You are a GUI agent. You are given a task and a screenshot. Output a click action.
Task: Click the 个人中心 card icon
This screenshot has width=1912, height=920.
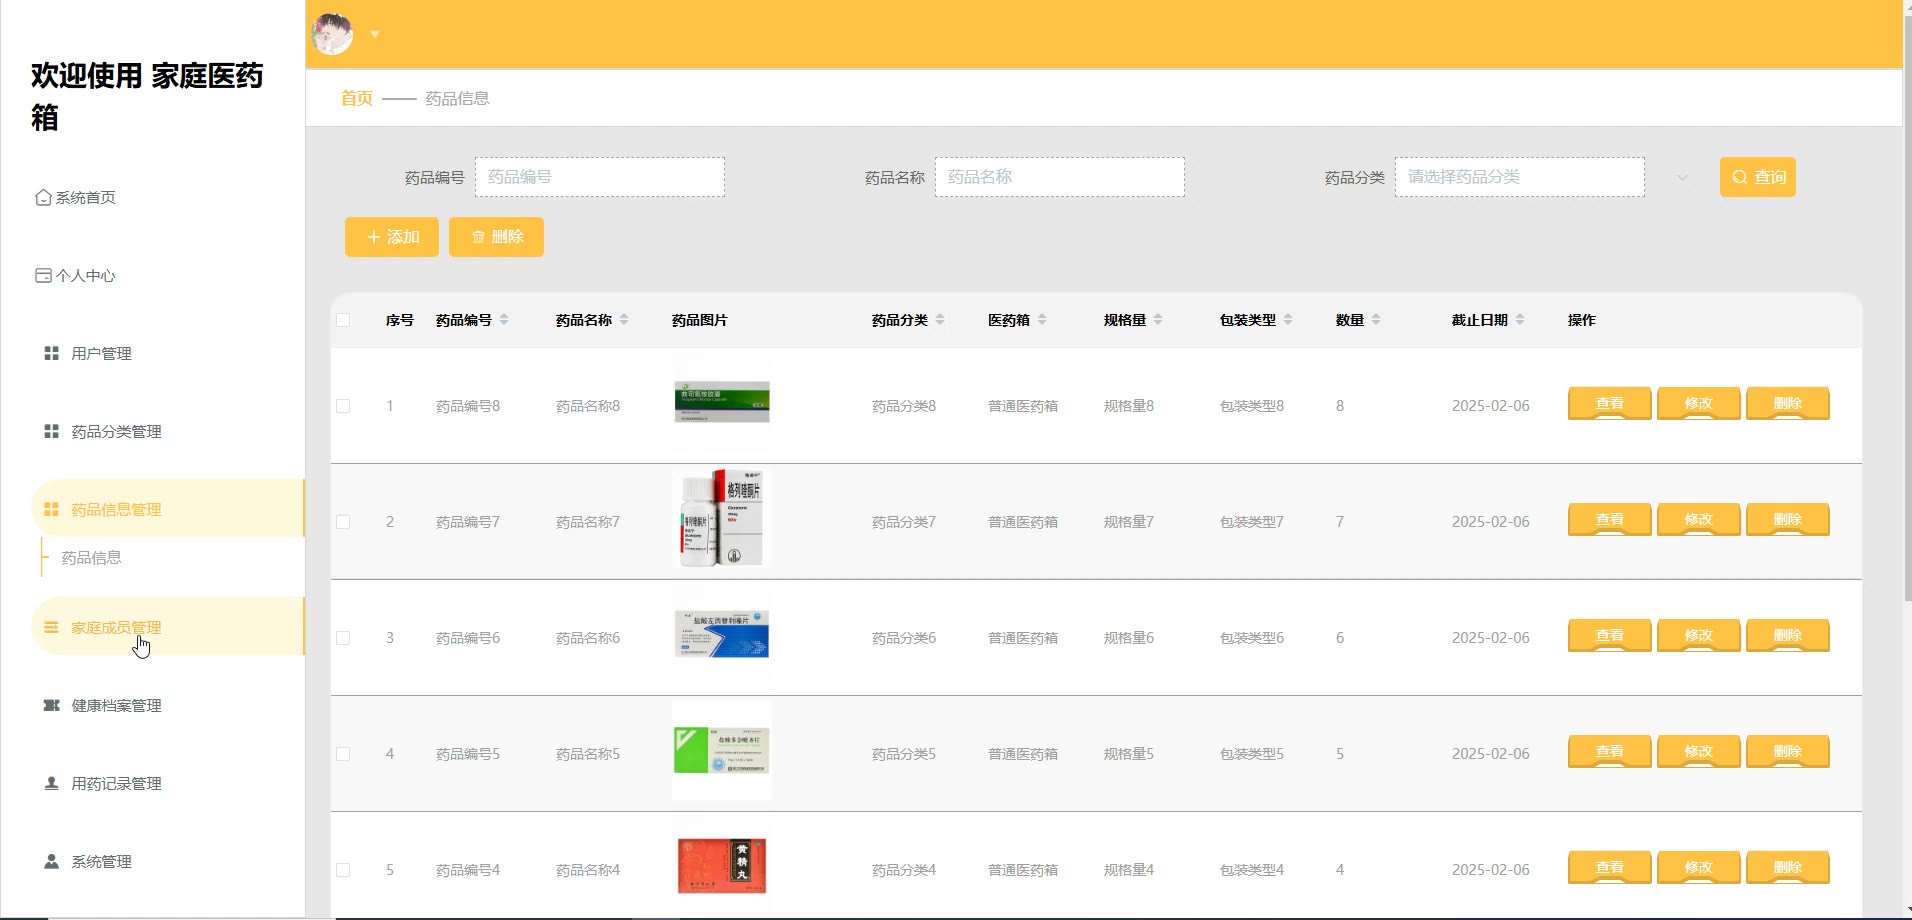click(43, 276)
